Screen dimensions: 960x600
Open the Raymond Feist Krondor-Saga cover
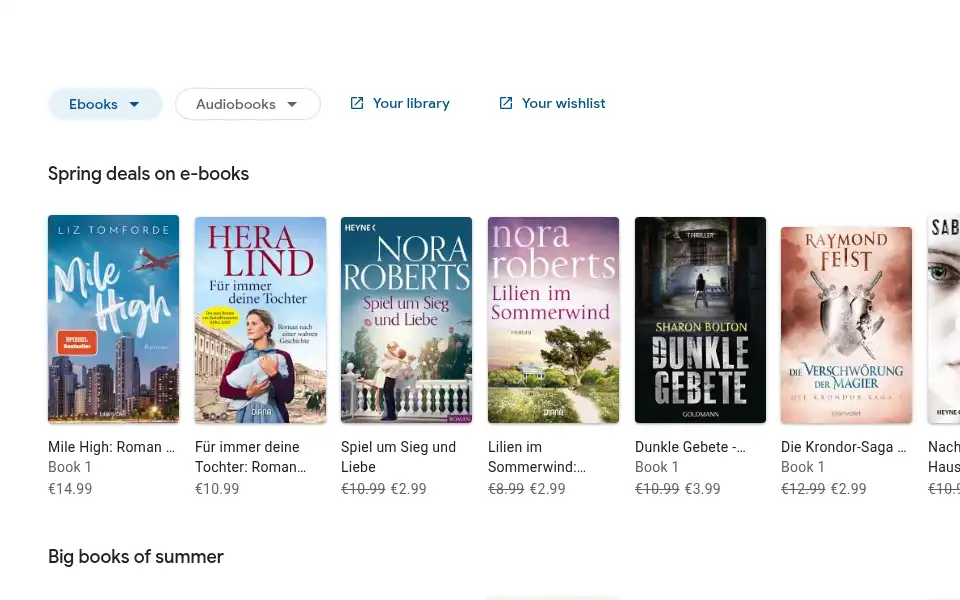pyautogui.click(x=846, y=325)
